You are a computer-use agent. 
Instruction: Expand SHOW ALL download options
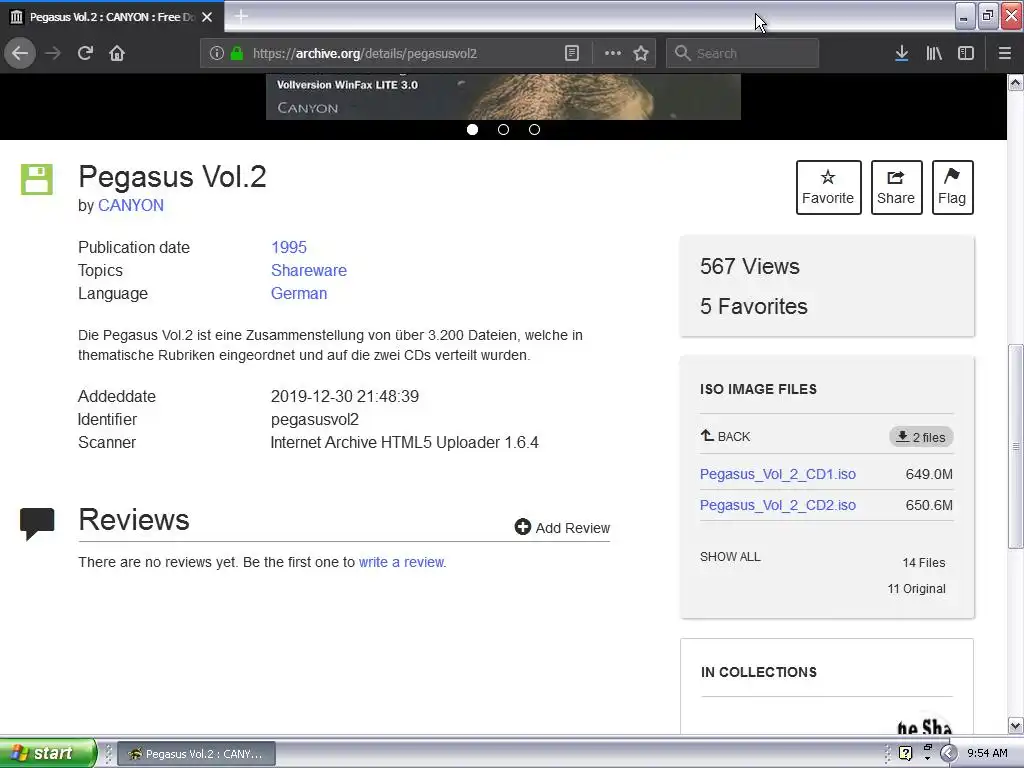[x=730, y=556]
